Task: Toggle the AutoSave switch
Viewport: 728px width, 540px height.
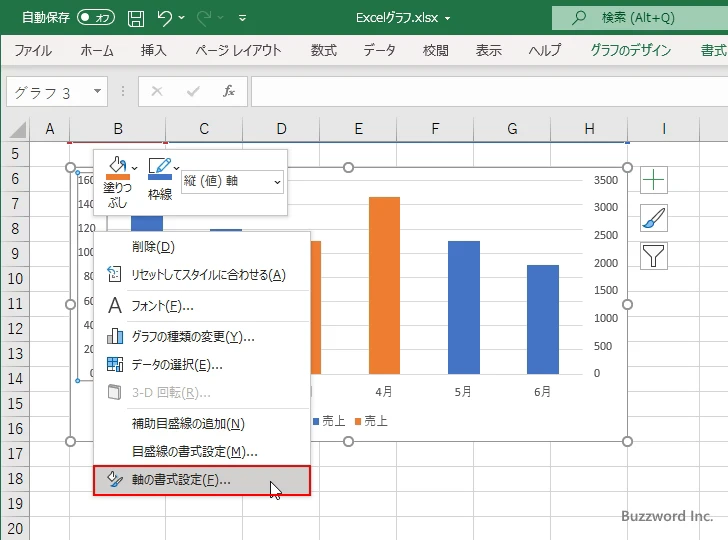Action: 96,18
